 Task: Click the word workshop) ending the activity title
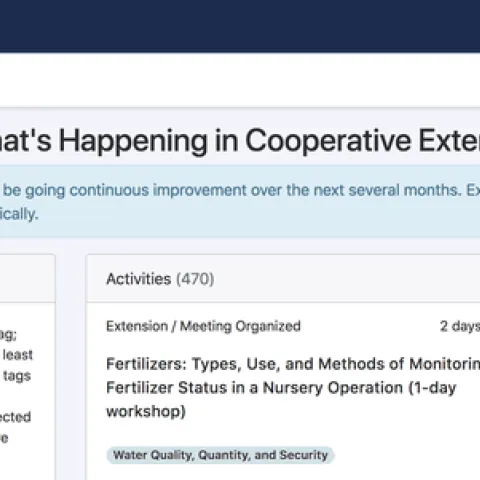point(146,411)
